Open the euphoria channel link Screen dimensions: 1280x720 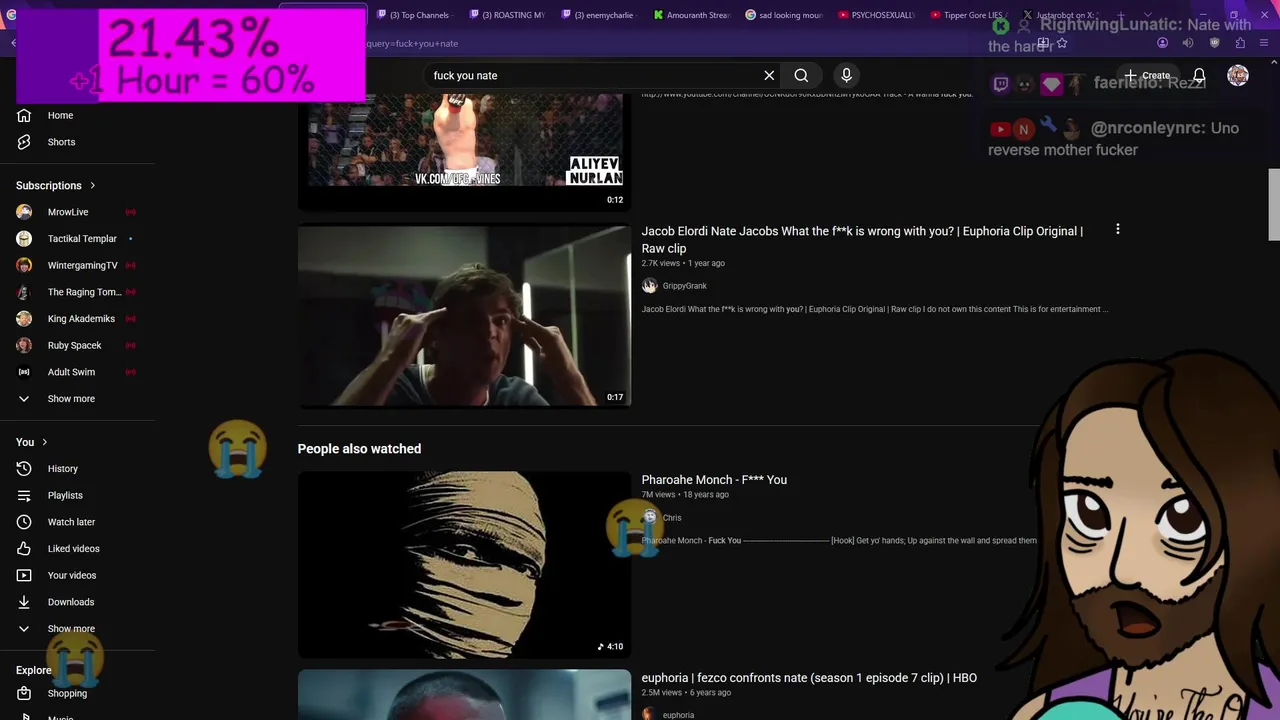678,715
